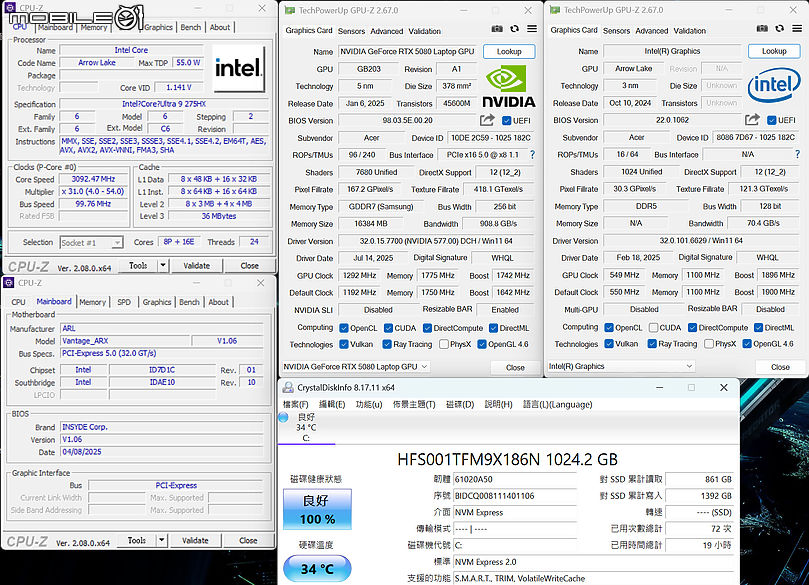This screenshot has width=809, height=585.
Task: Click Lookup button in NVIDIA GPU-Z
Action: point(509,51)
